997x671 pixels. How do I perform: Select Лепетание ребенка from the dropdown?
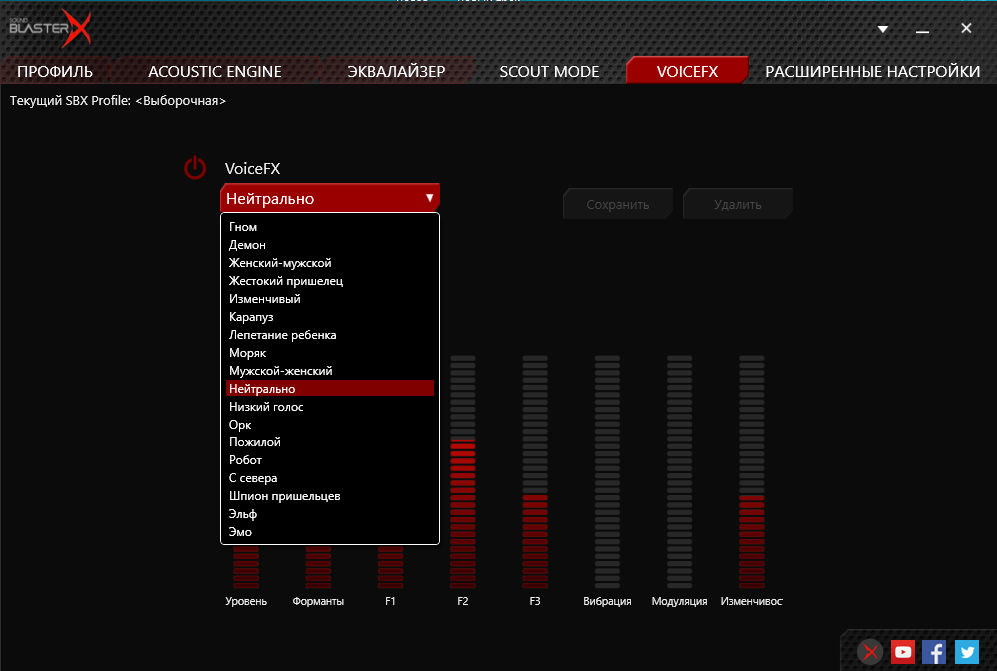click(330, 335)
